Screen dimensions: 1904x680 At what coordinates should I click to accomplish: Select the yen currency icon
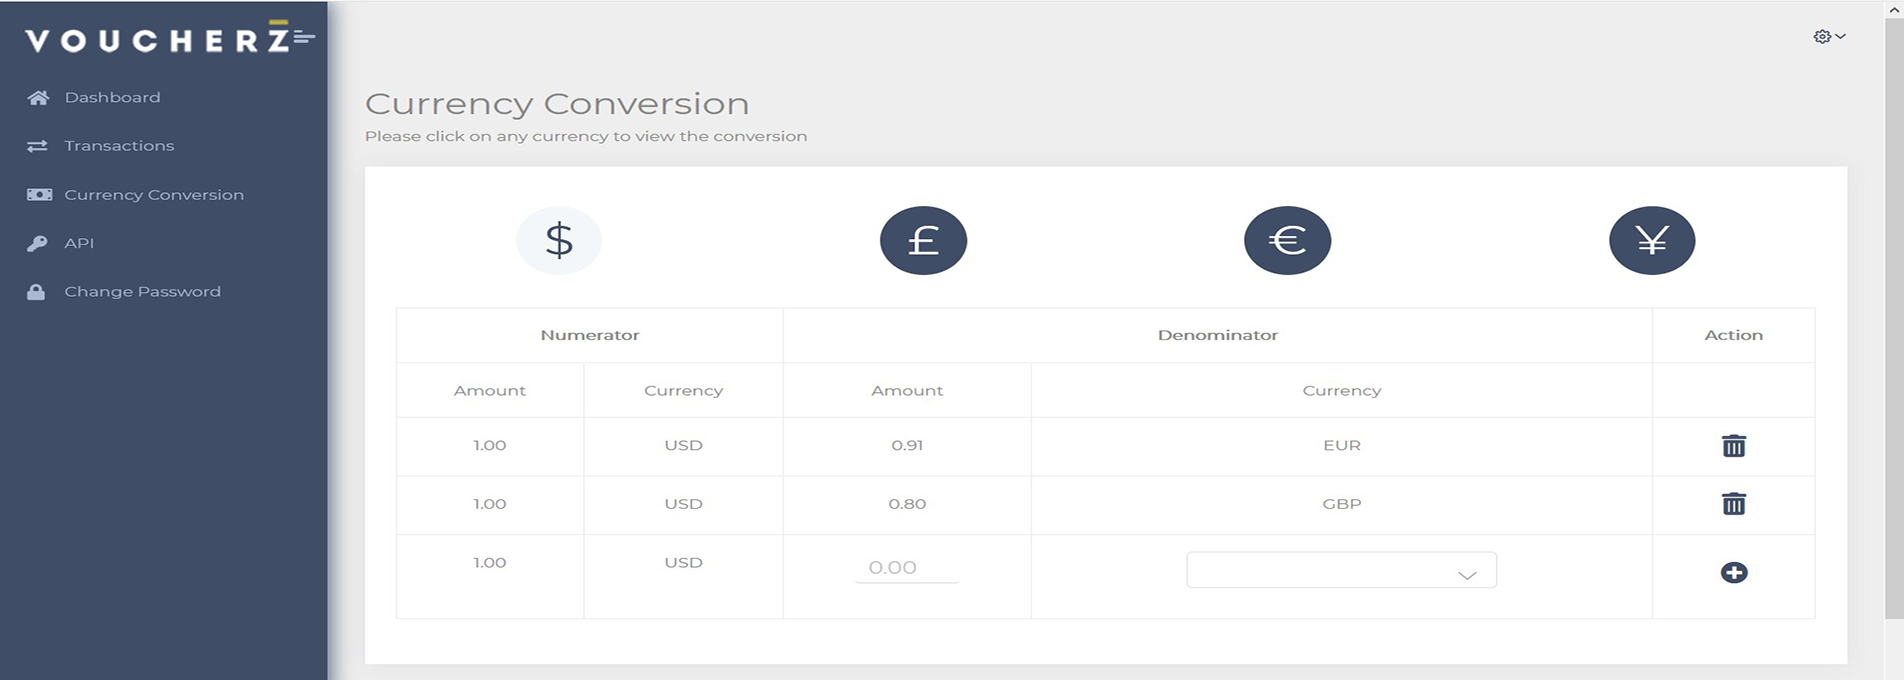(x=1651, y=241)
